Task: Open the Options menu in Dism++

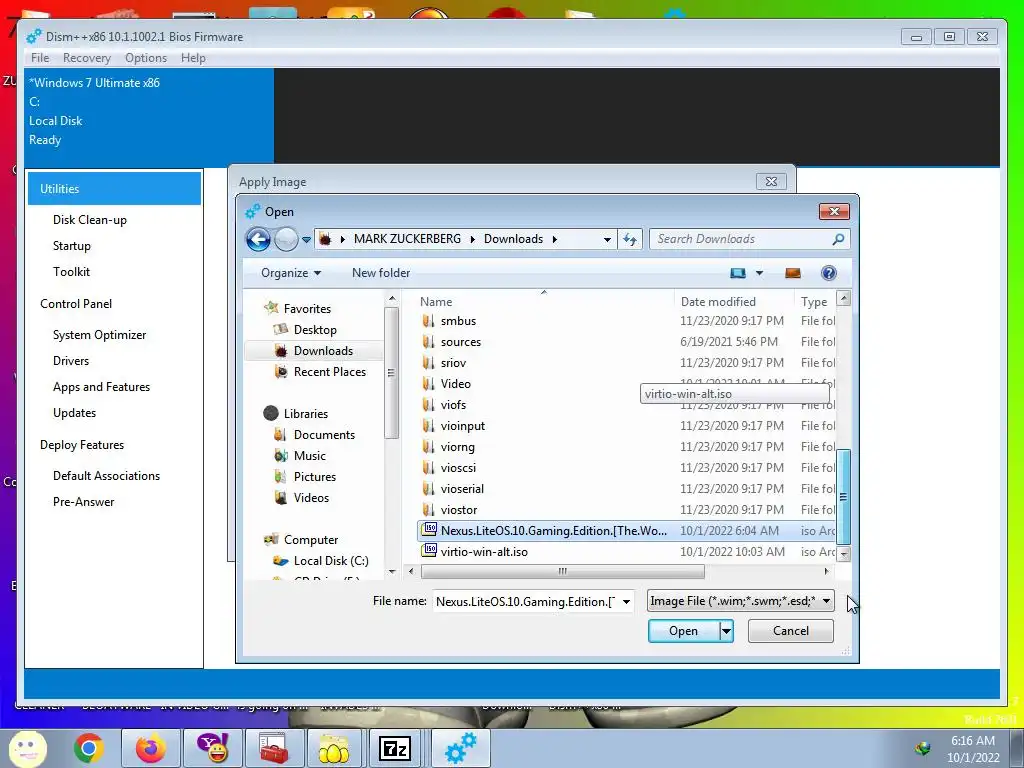Action: pyautogui.click(x=146, y=58)
